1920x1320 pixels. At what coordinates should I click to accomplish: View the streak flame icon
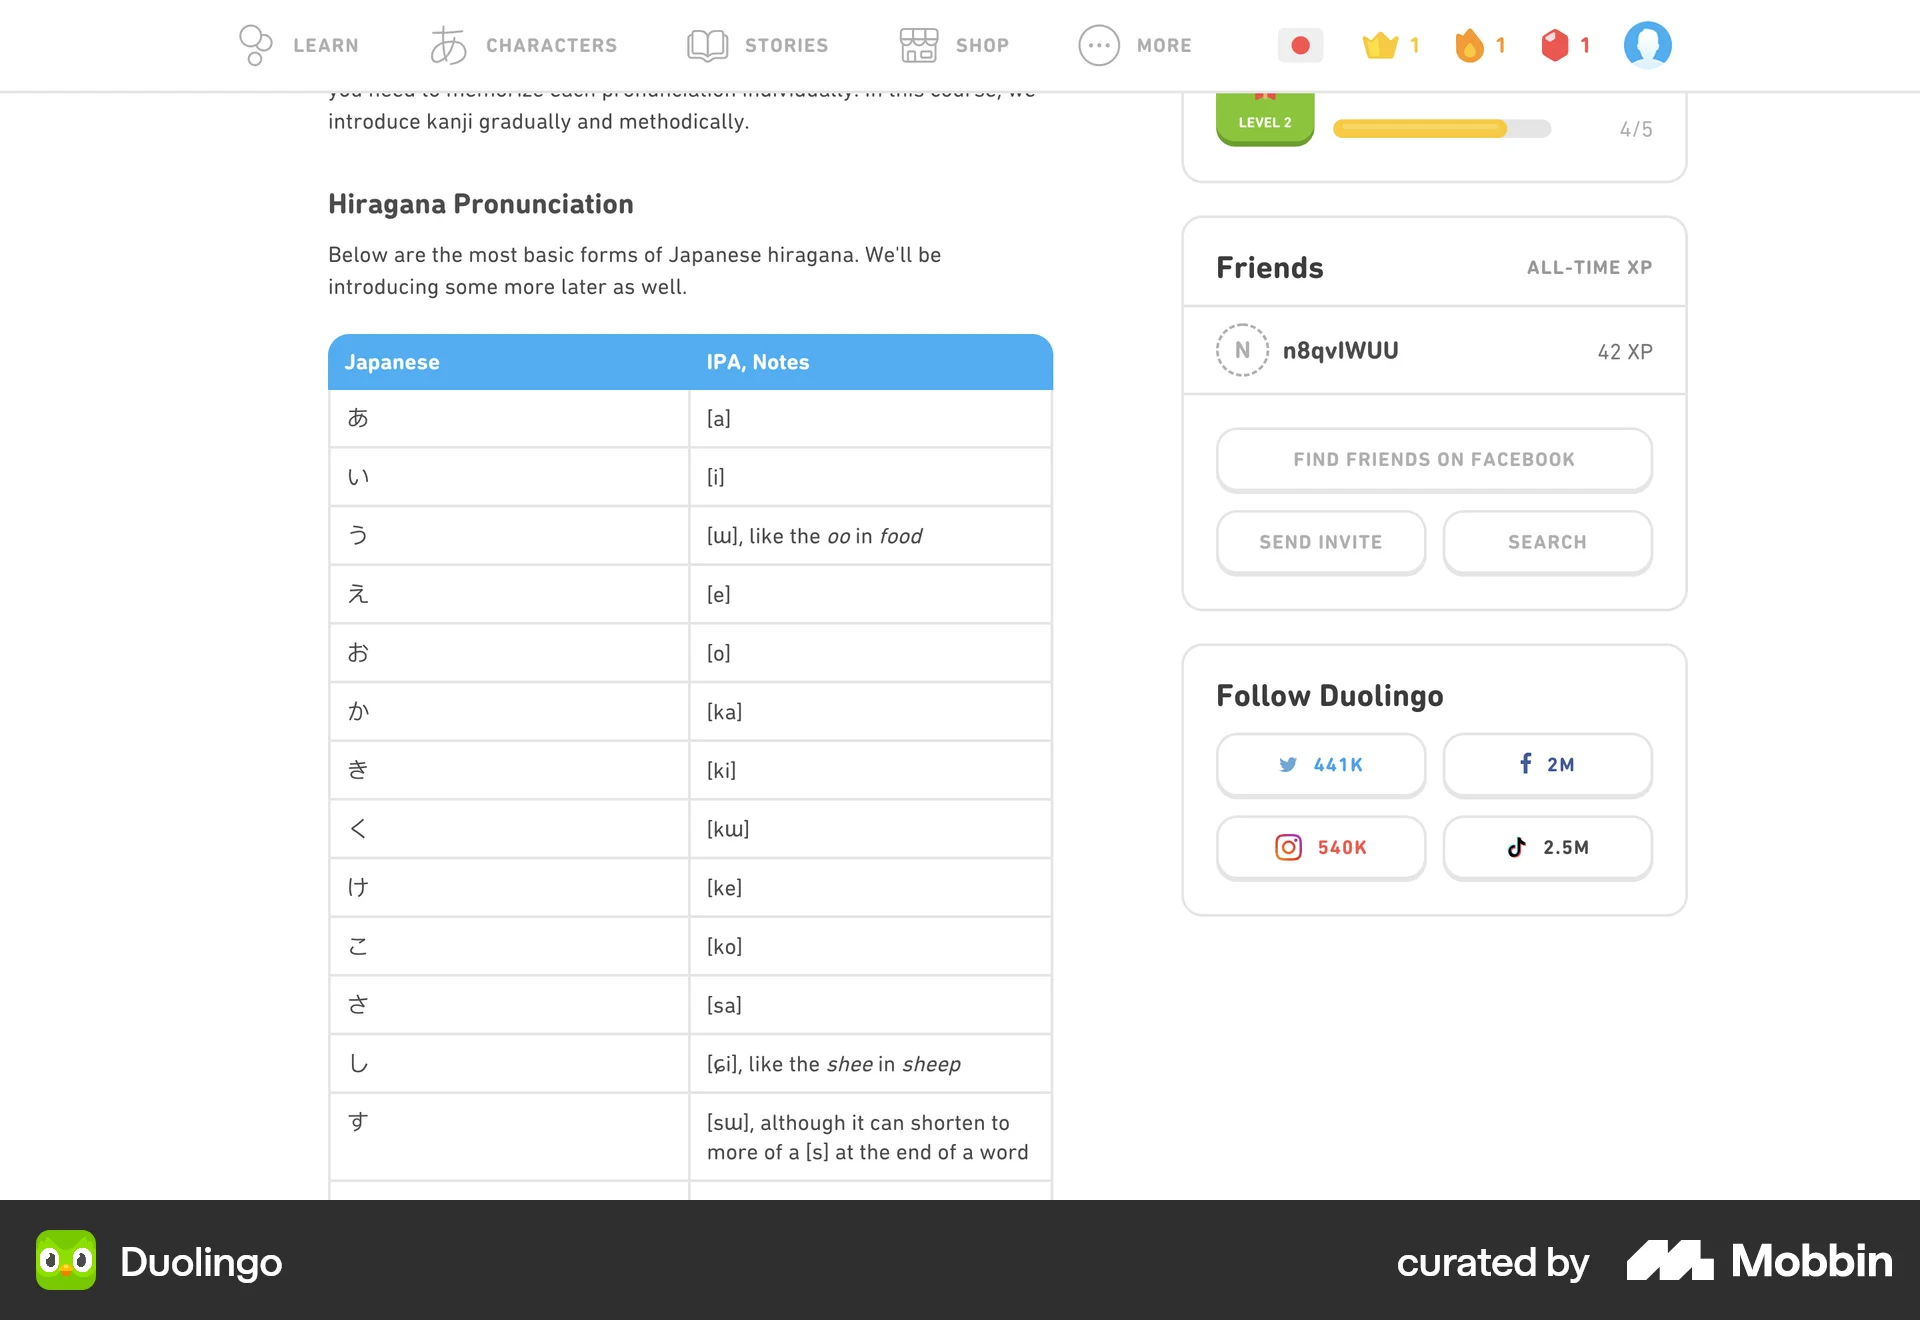[x=1468, y=45]
